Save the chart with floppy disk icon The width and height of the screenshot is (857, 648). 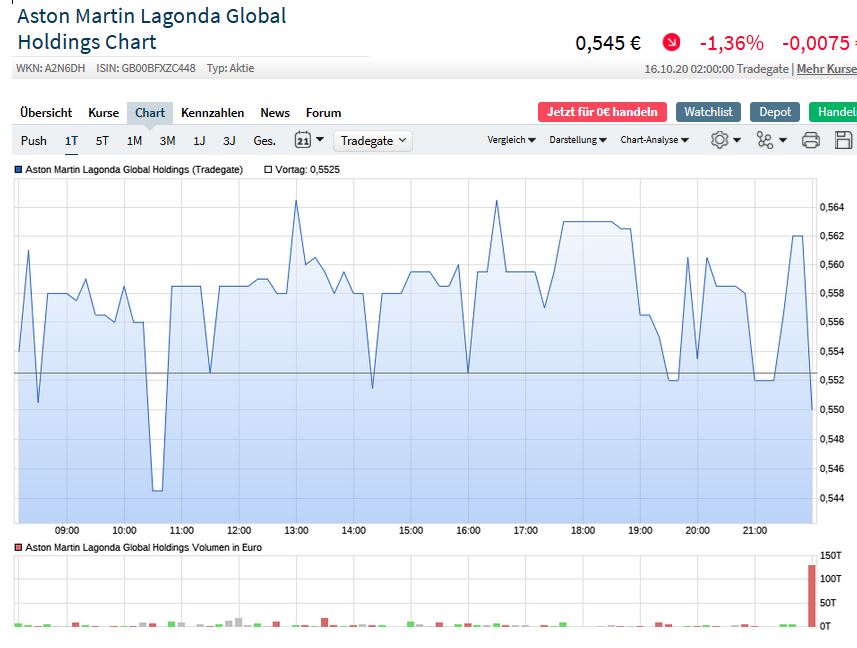(843, 140)
